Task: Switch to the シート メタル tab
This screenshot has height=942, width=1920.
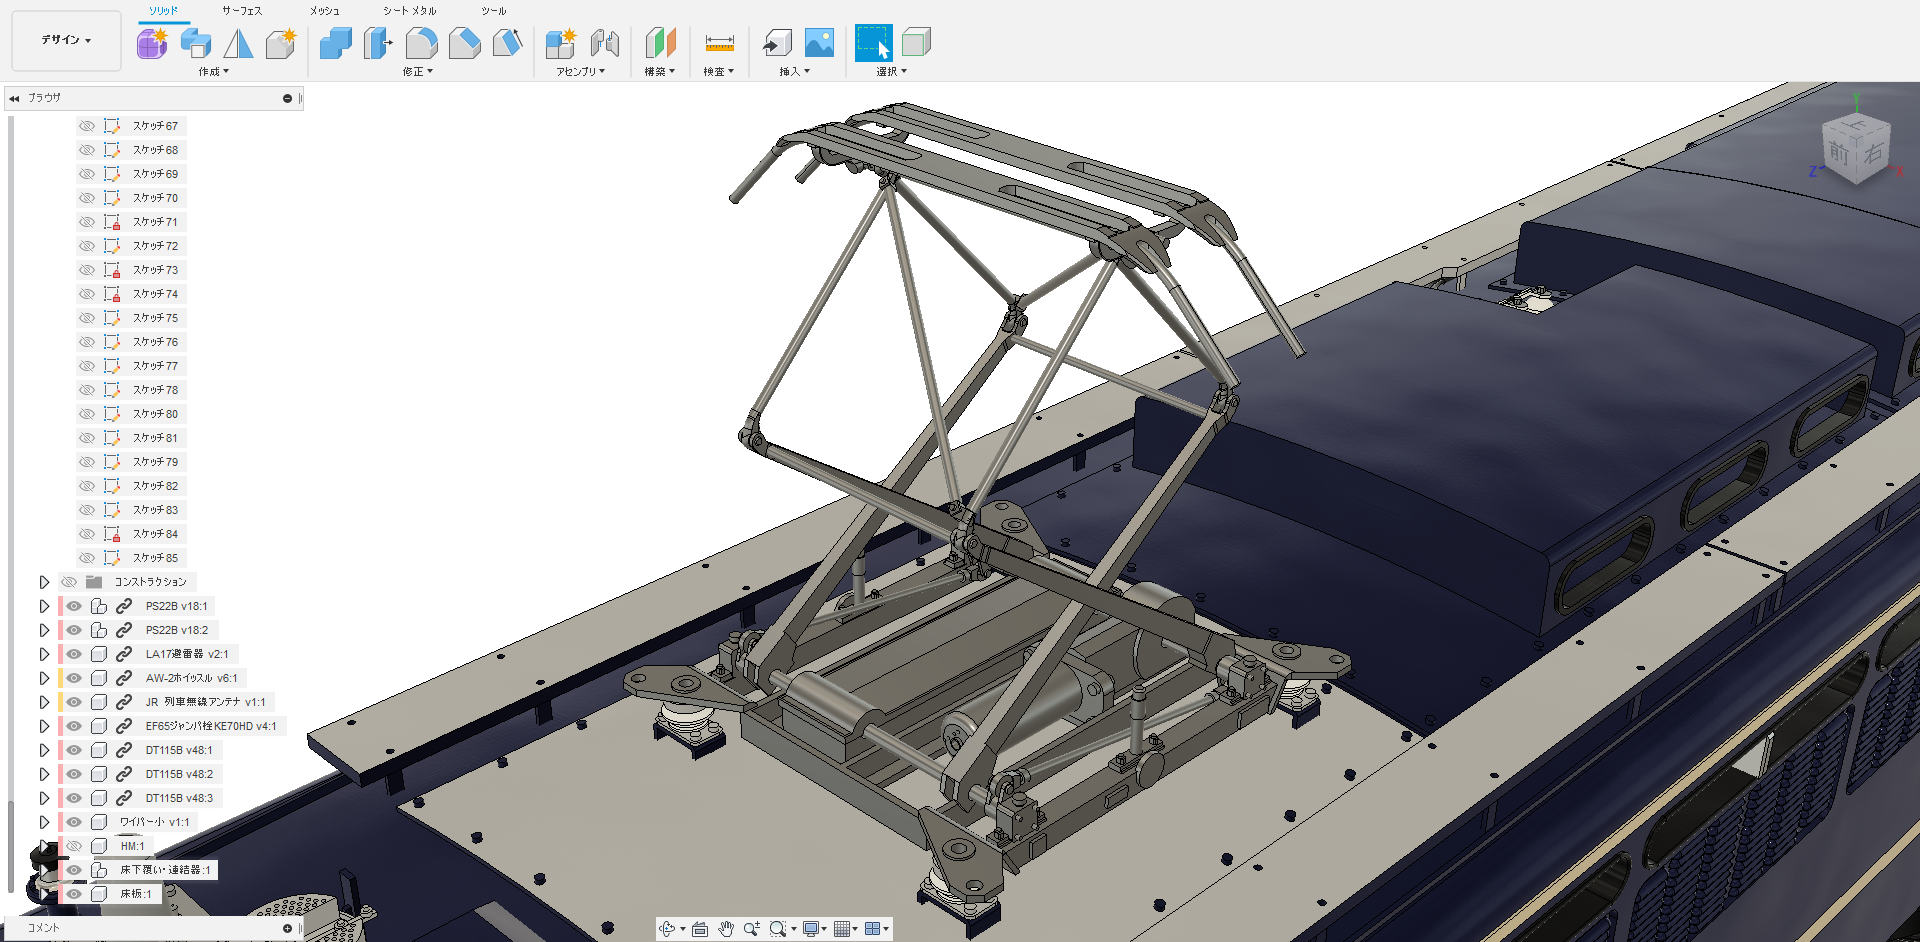Action: [x=410, y=11]
